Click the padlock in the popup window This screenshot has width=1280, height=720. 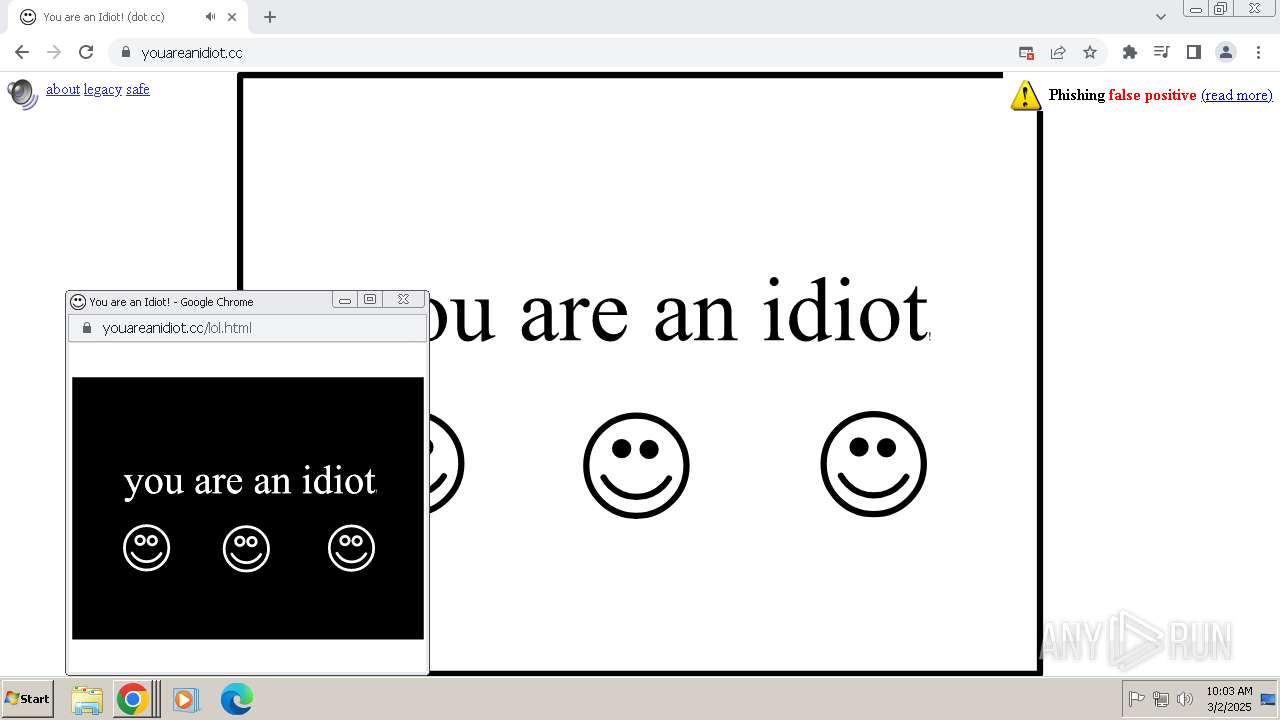coord(86,328)
